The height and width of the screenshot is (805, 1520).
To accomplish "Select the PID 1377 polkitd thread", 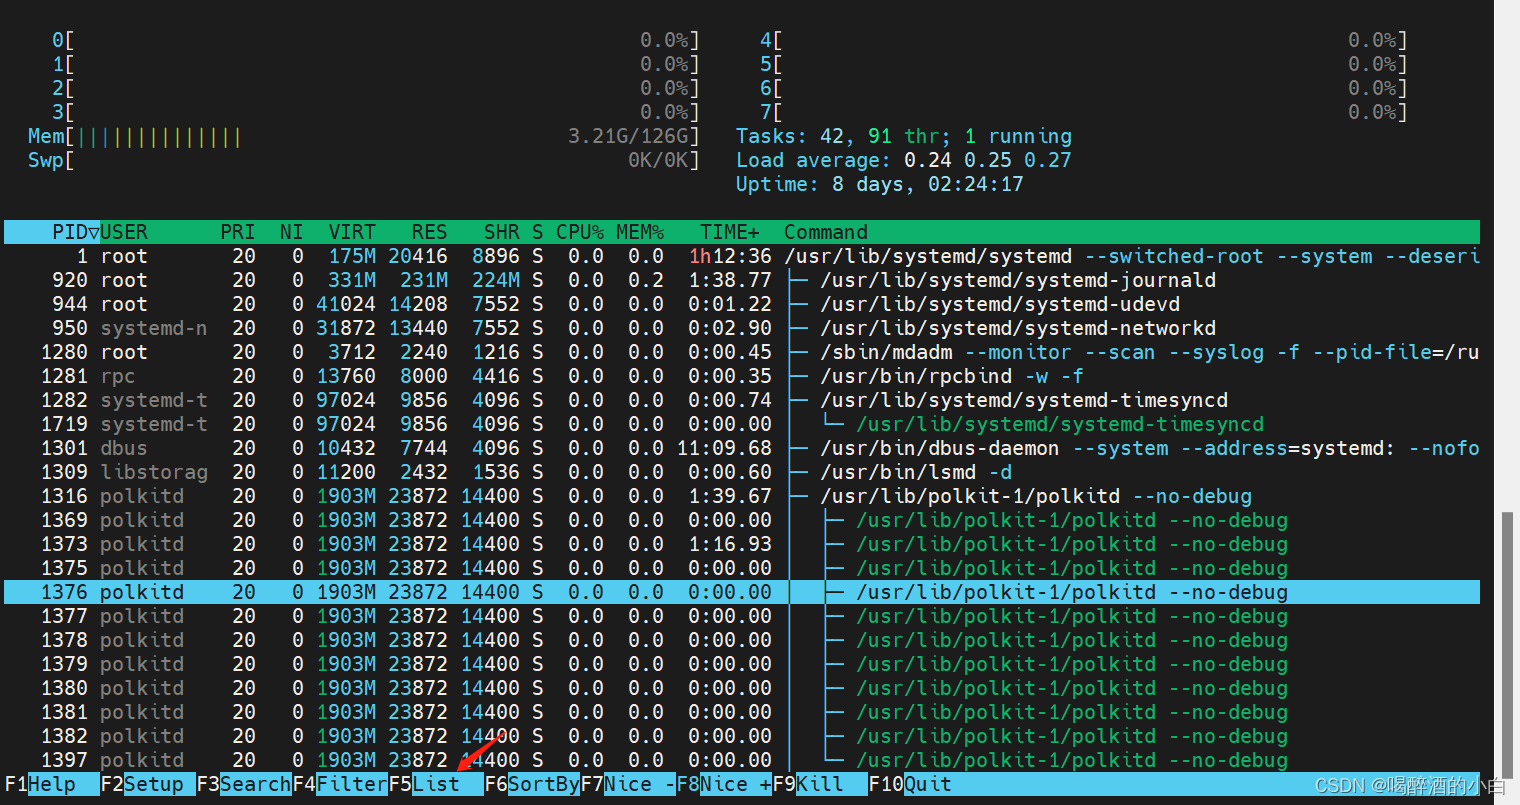I will (742, 616).
